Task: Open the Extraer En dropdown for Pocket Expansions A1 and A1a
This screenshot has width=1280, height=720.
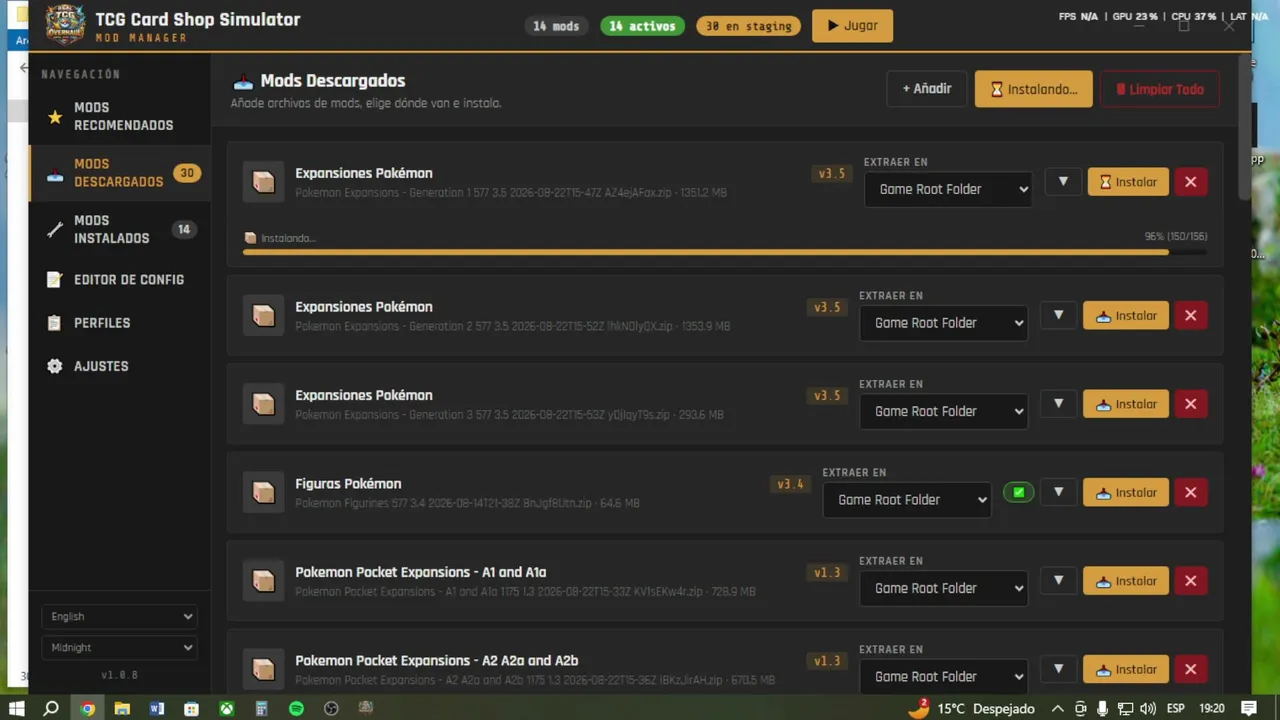Action: [943, 588]
